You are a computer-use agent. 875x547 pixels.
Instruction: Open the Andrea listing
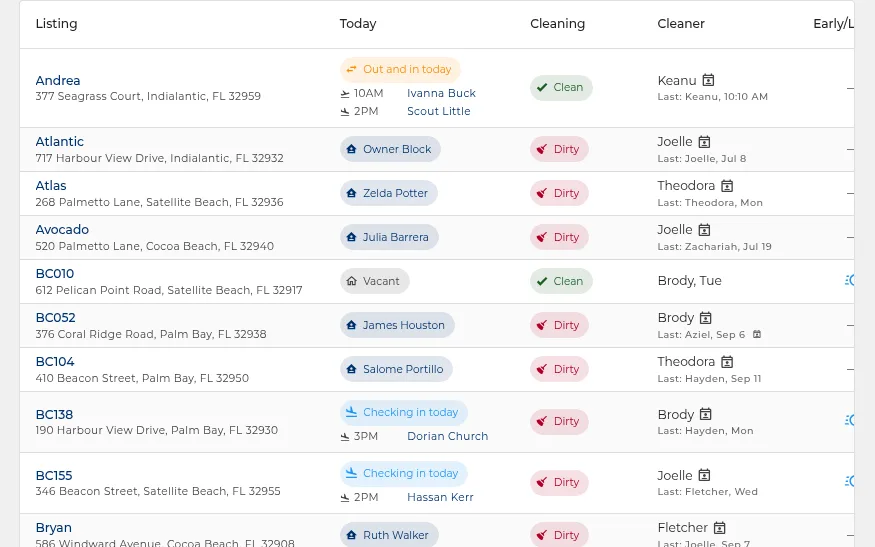tap(57, 80)
